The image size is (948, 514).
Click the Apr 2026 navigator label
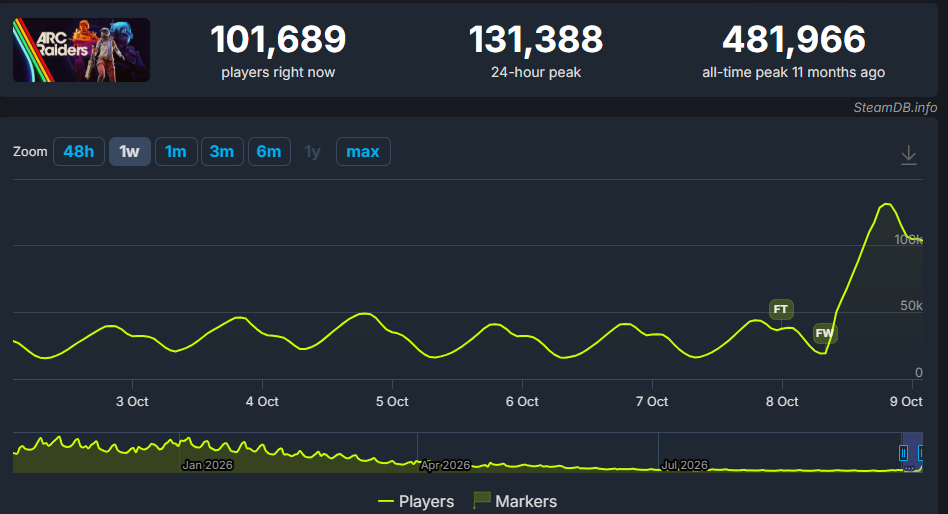445,465
